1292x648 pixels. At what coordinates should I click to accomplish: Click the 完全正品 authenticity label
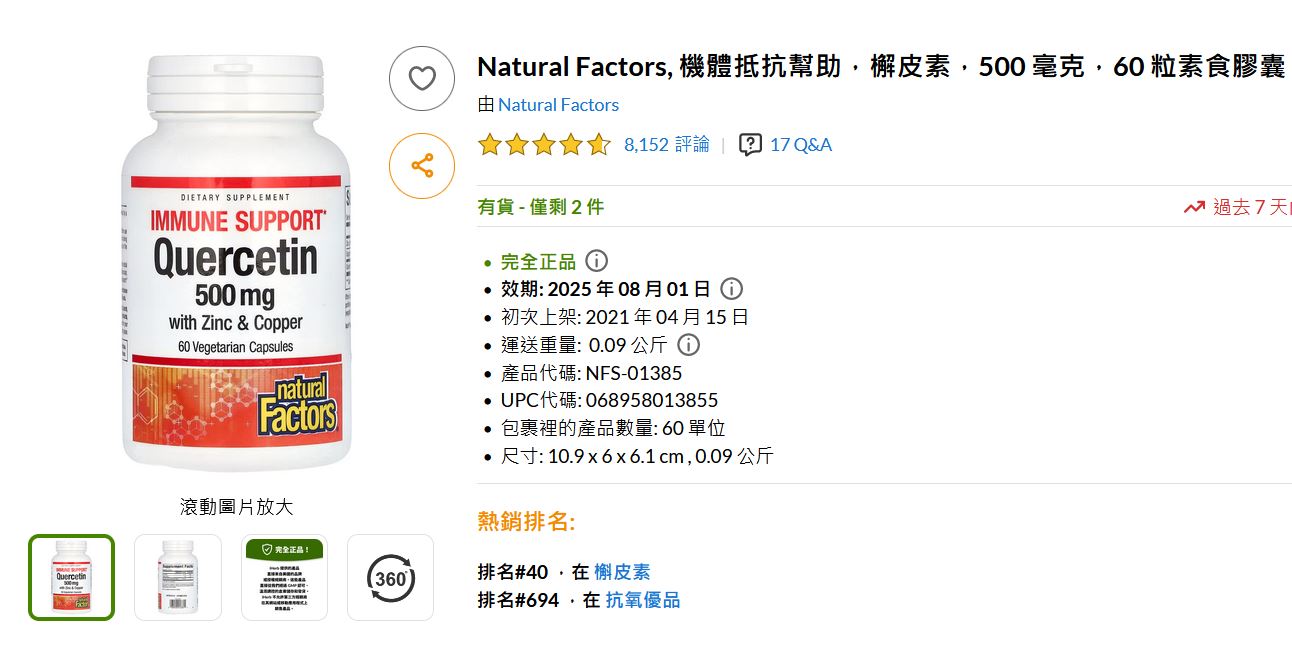pos(538,262)
